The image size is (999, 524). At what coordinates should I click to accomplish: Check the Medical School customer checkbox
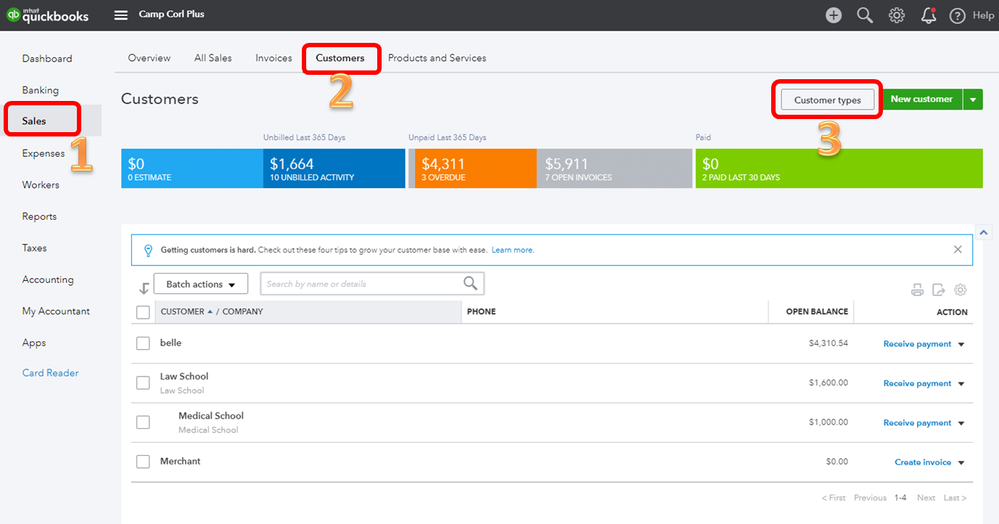143,422
